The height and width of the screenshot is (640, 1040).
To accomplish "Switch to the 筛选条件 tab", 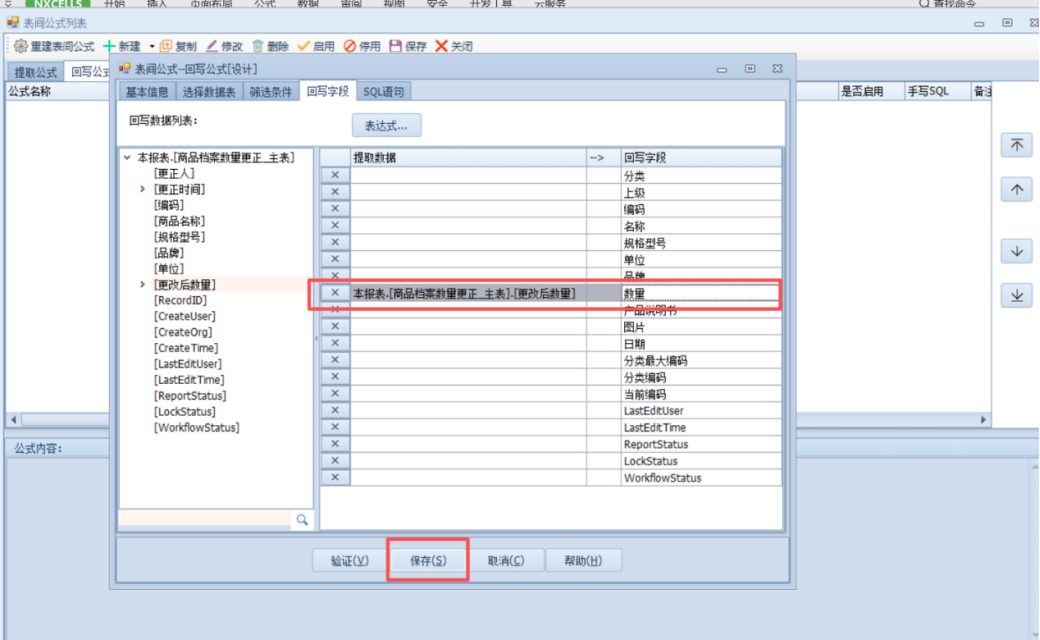I will pyautogui.click(x=271, y=92).
